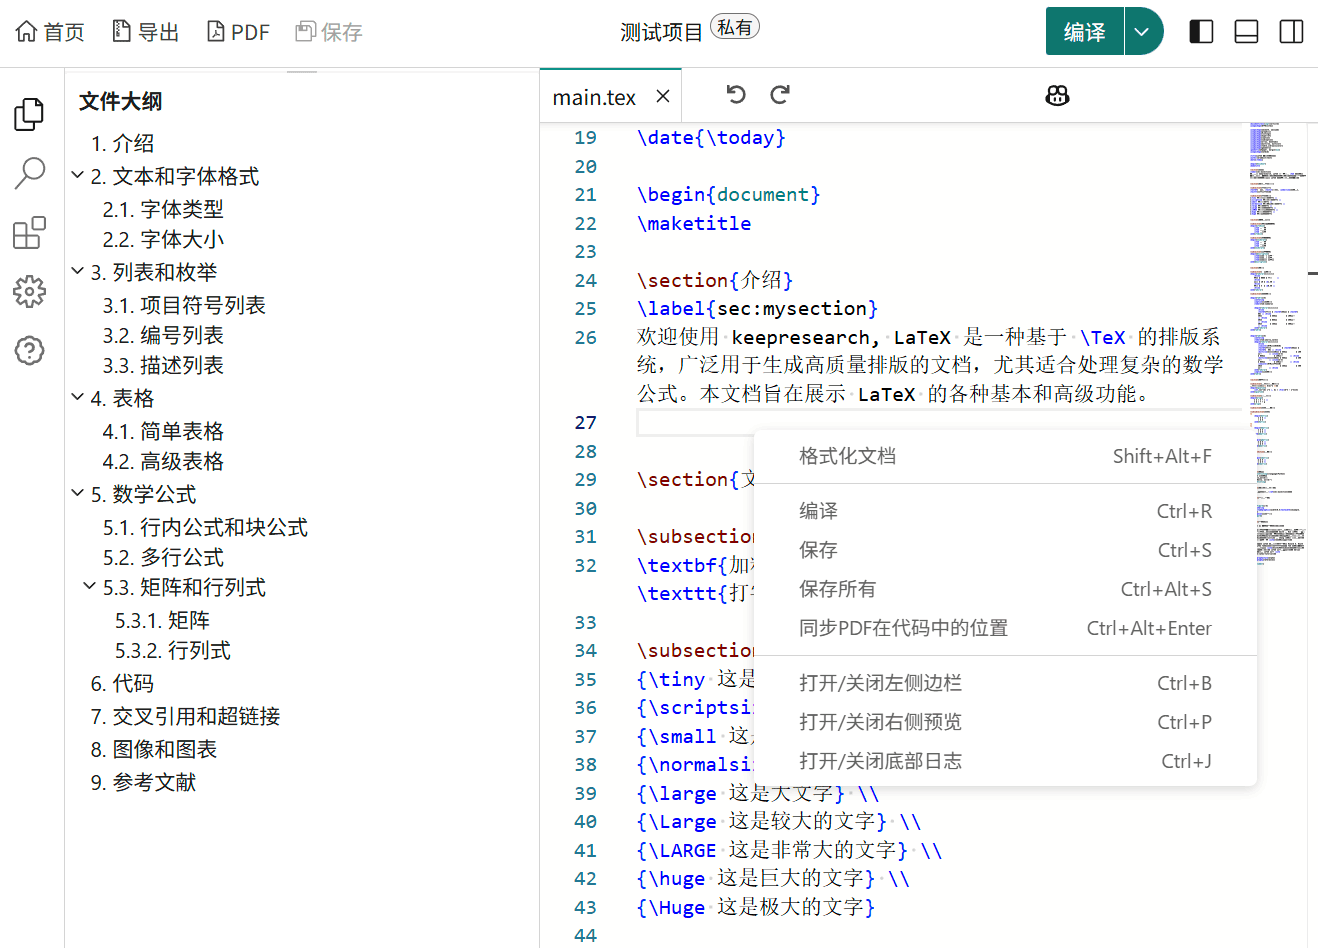Open the AI copilot assistant icon
Image resolution: width=1318 pixels, height=948 pixels.
click(x=1057, y=96)
